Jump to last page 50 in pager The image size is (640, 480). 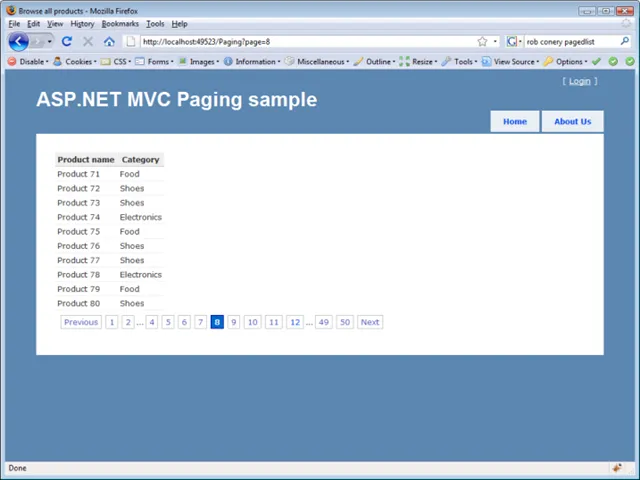click(x=345, y=322)
